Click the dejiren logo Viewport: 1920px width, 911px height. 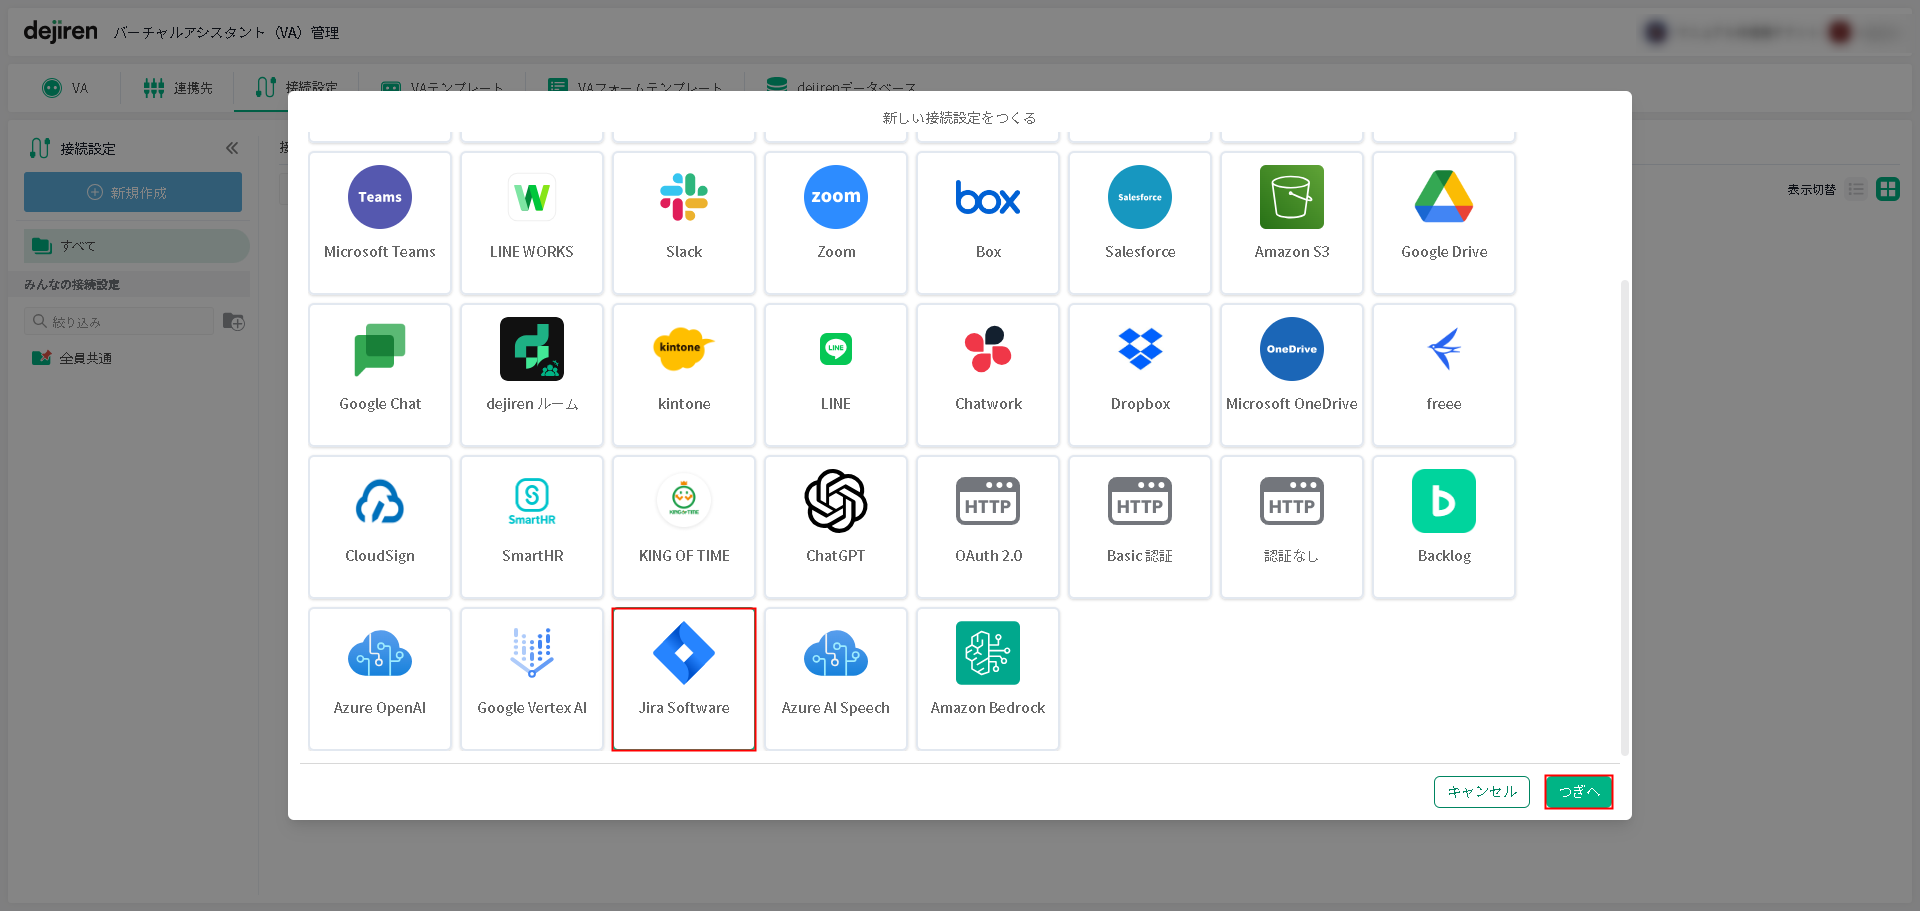[x=61, y=32]
